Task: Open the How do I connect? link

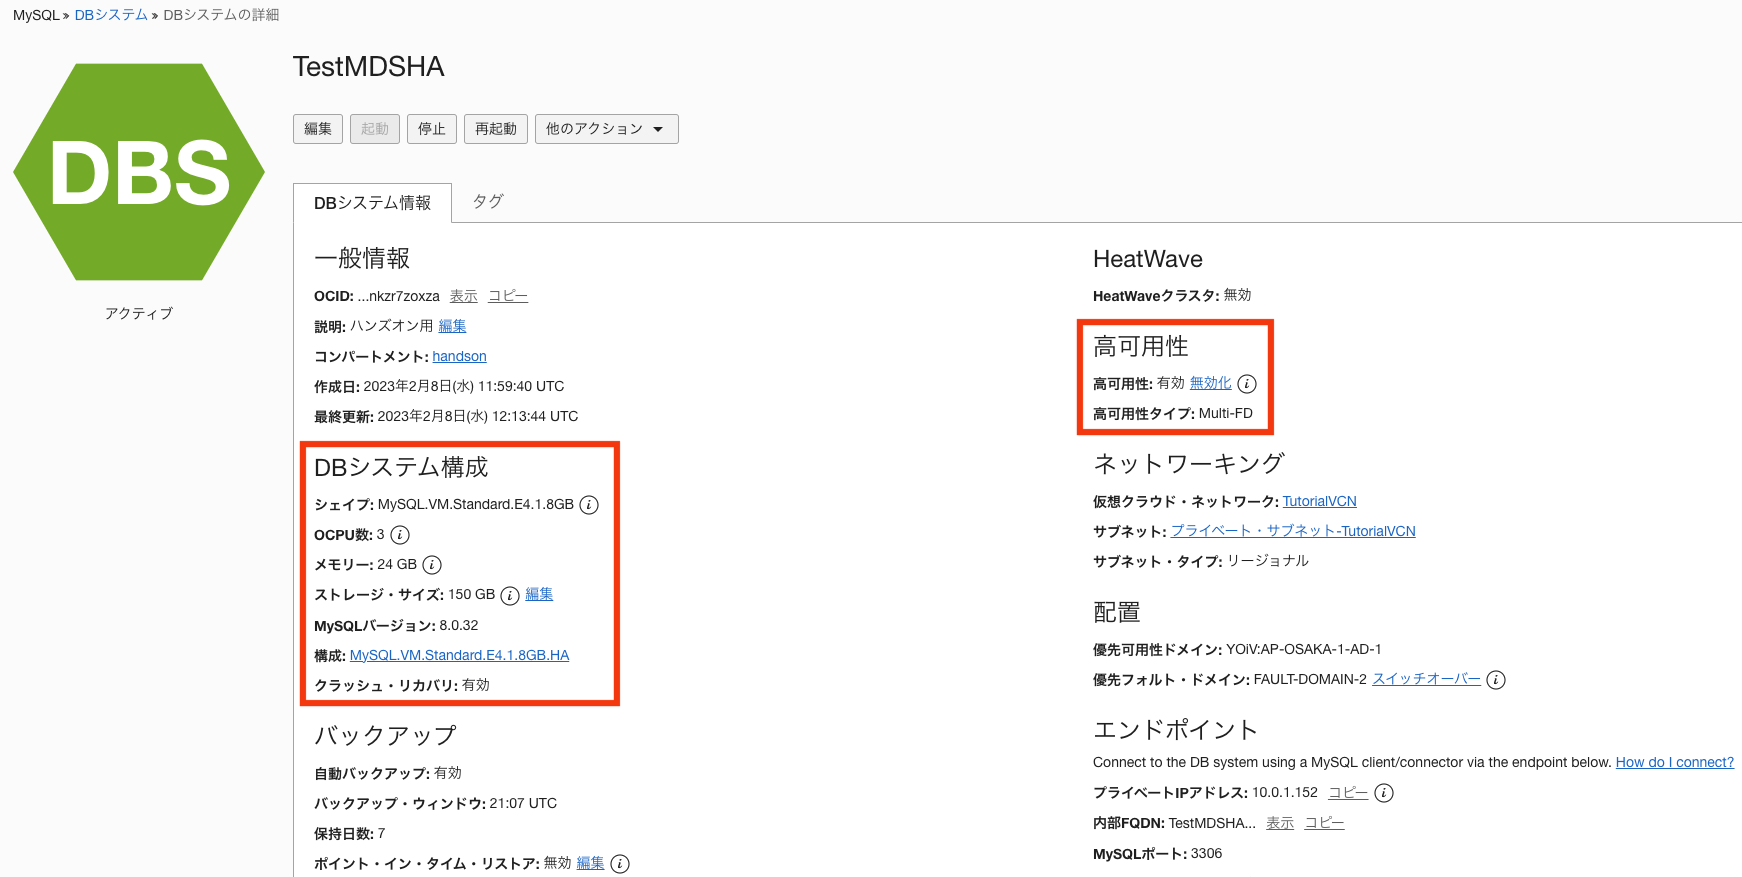Action: 1675,762
